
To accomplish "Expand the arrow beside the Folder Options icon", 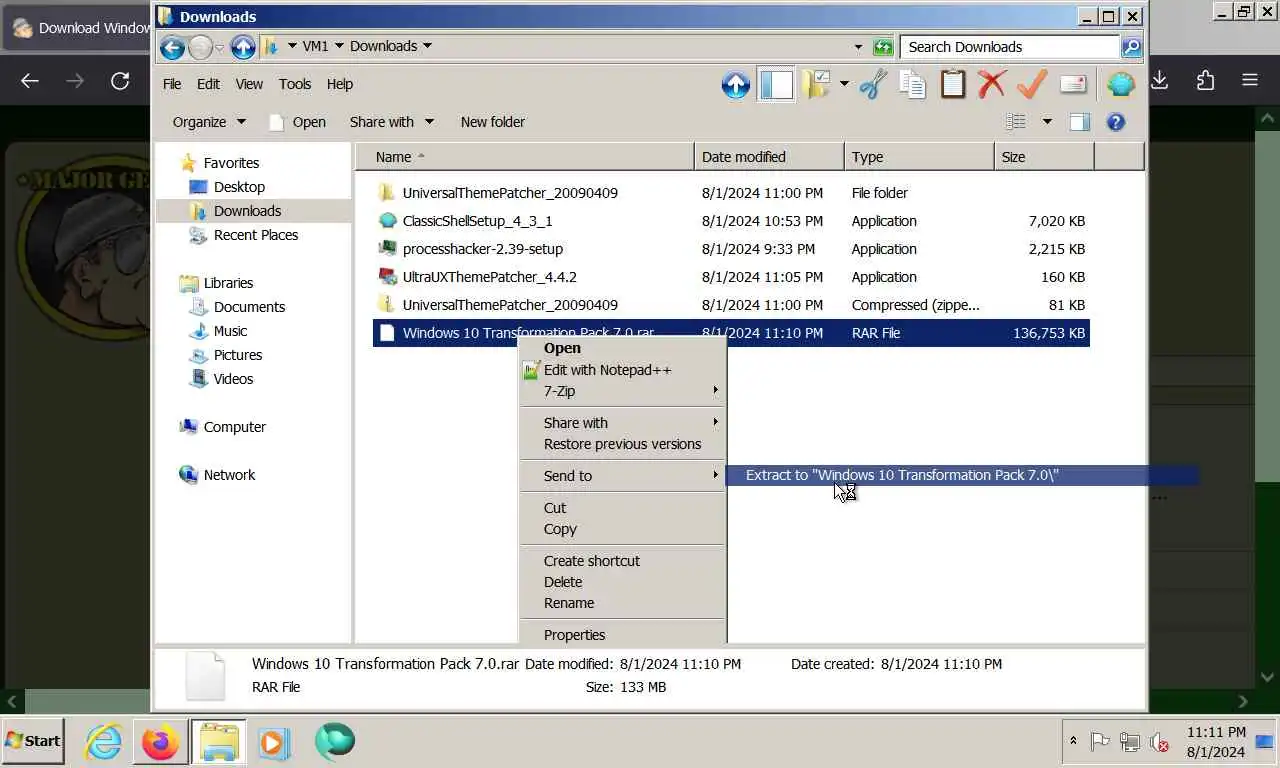I will tap(844, 85).
